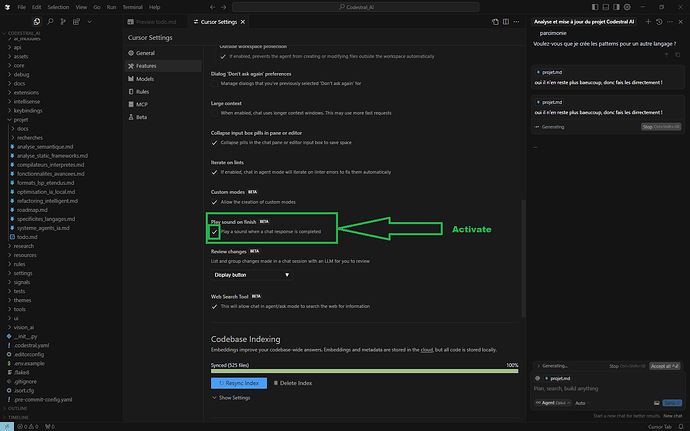Show errors and warnings in status bar
690x431 pixels.
pos(27,427)
